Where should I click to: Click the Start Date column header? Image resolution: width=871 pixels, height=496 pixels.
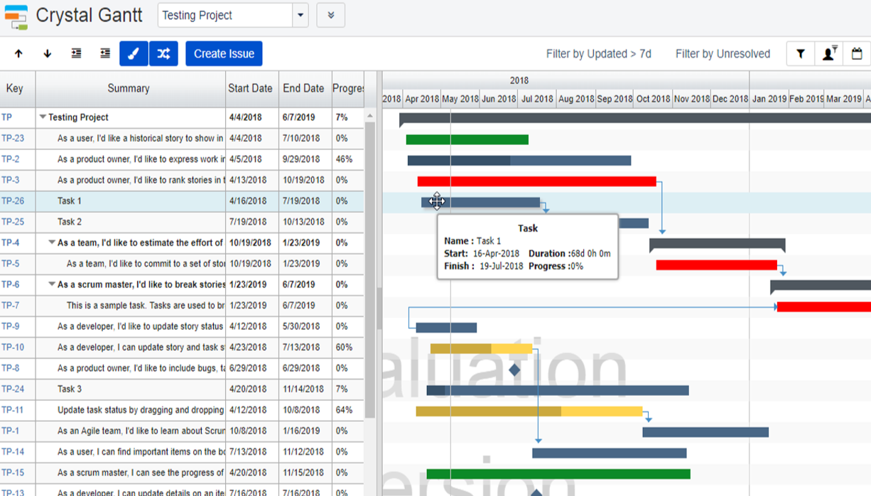tap(250, 88)
